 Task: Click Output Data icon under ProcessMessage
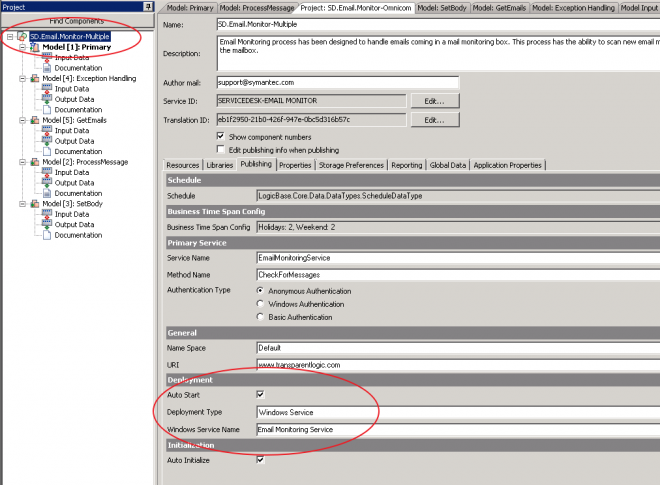click(47, 183)
